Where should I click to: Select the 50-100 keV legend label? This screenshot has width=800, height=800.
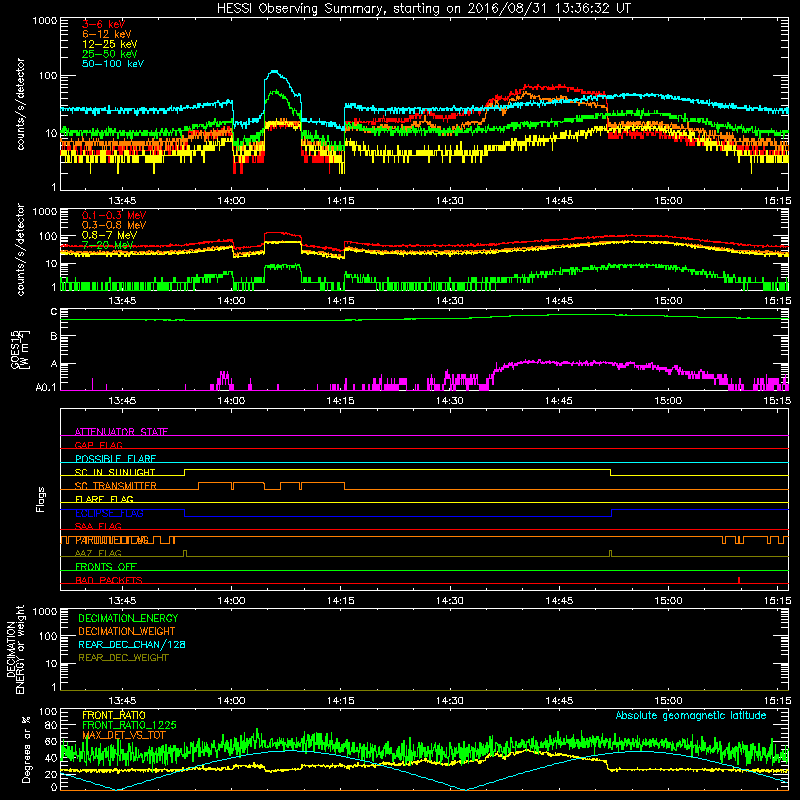113,64
